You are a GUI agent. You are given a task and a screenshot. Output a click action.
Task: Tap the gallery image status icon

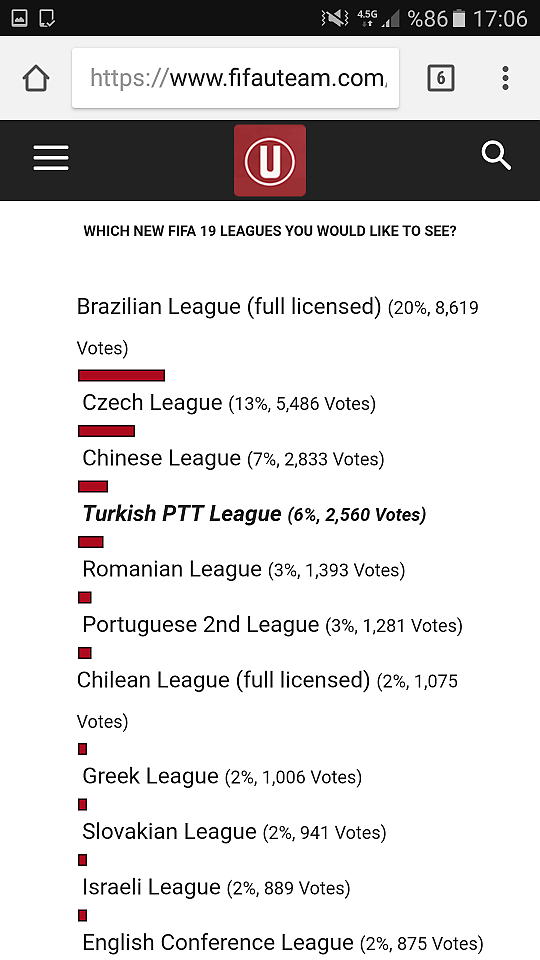pyautogui.click(x=20, y=18)
